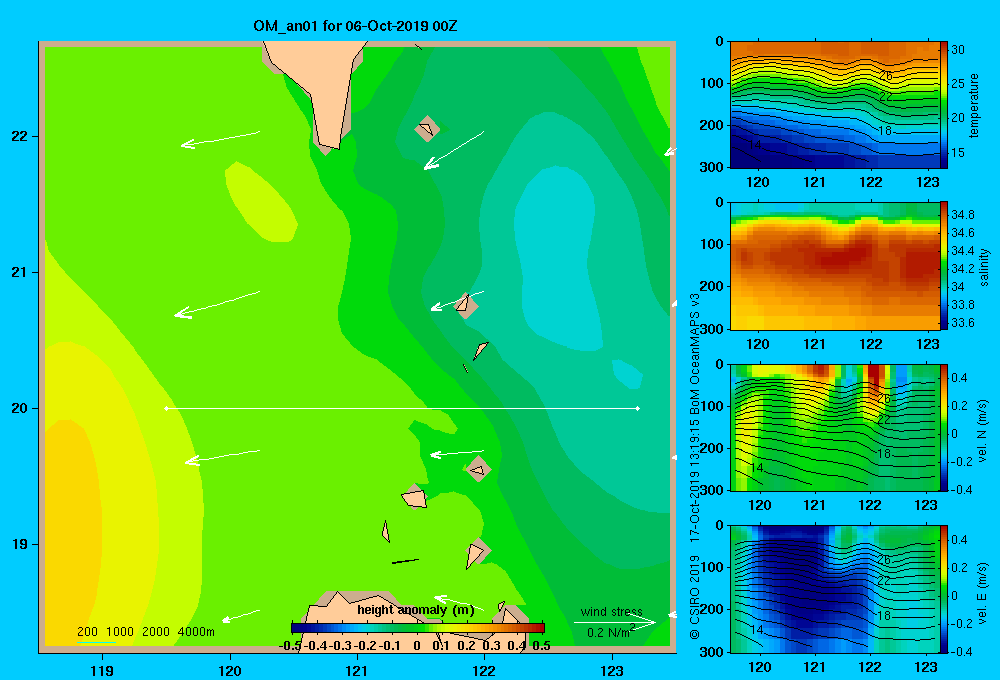Click longitude label 121 on main map axis
Image resolution: width=1000 pixels, height=680 pixels.
point(357,670)
